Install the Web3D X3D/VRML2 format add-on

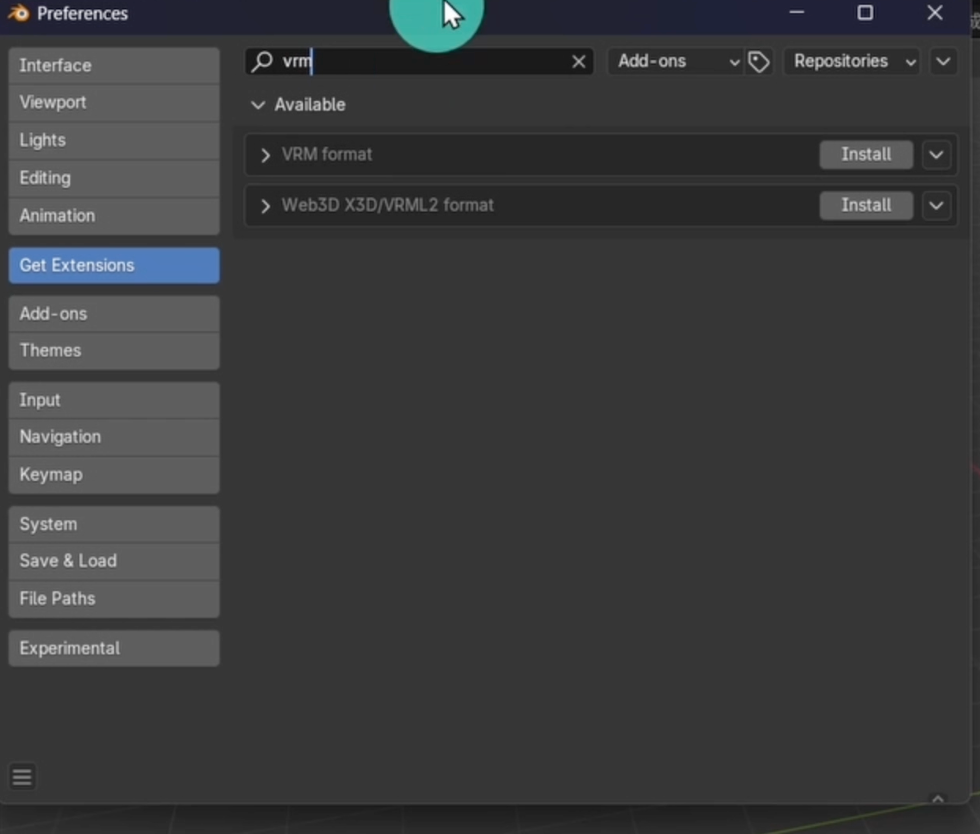[865, 205]
